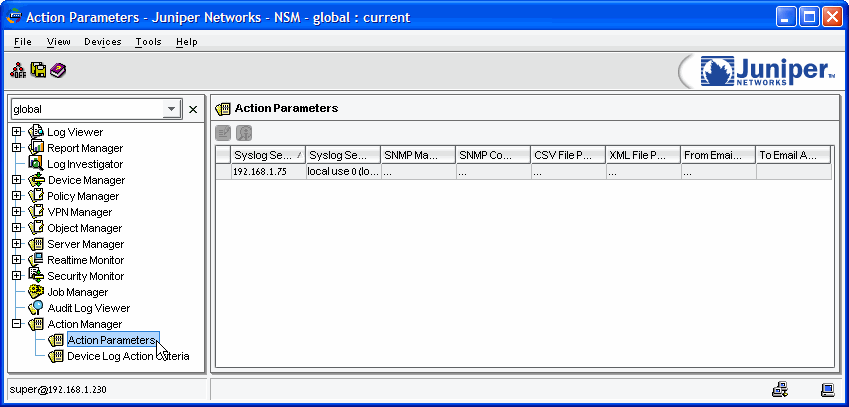Expand the Log Viewer node
The height and width of the screenshot is (407, 849).
click(17, 132)
